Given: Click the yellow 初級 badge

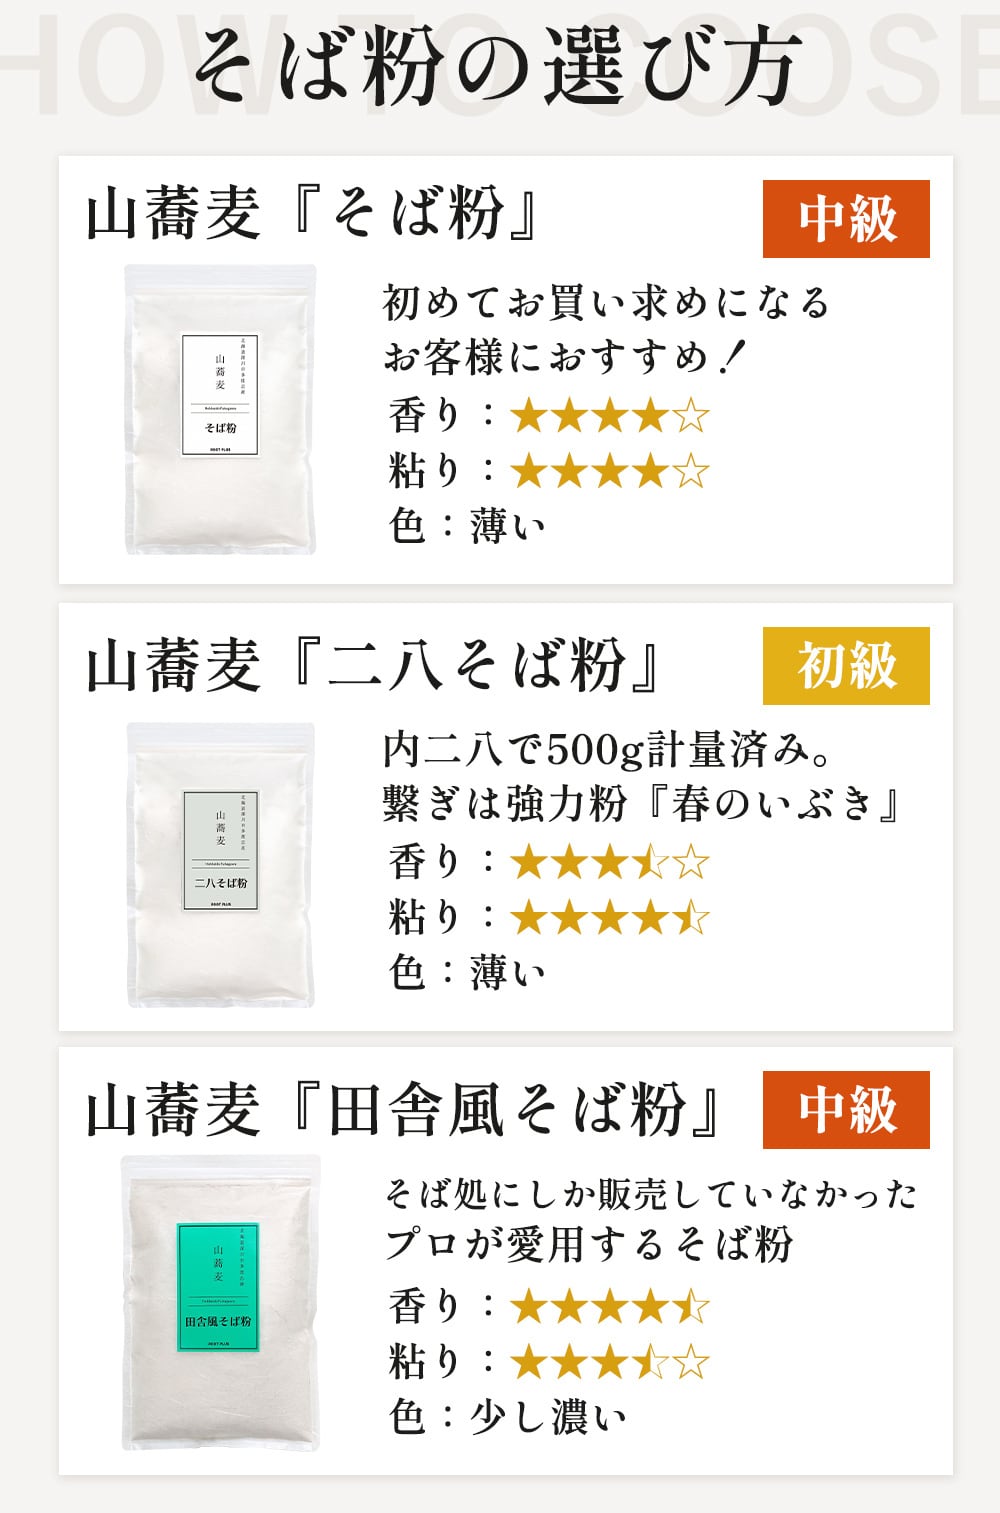Looking at the screenshot, I should (846, 666).
